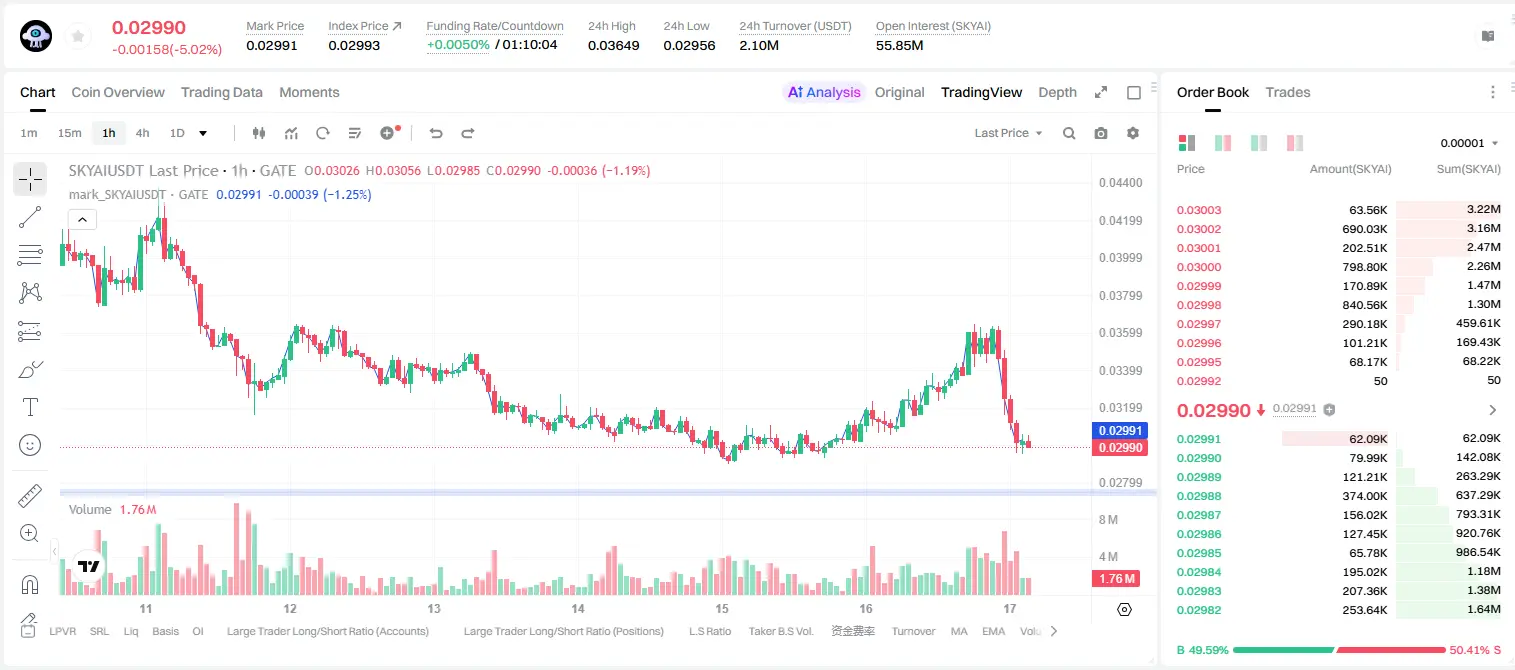Open chart settings gear icon

tap(1133, 133)
